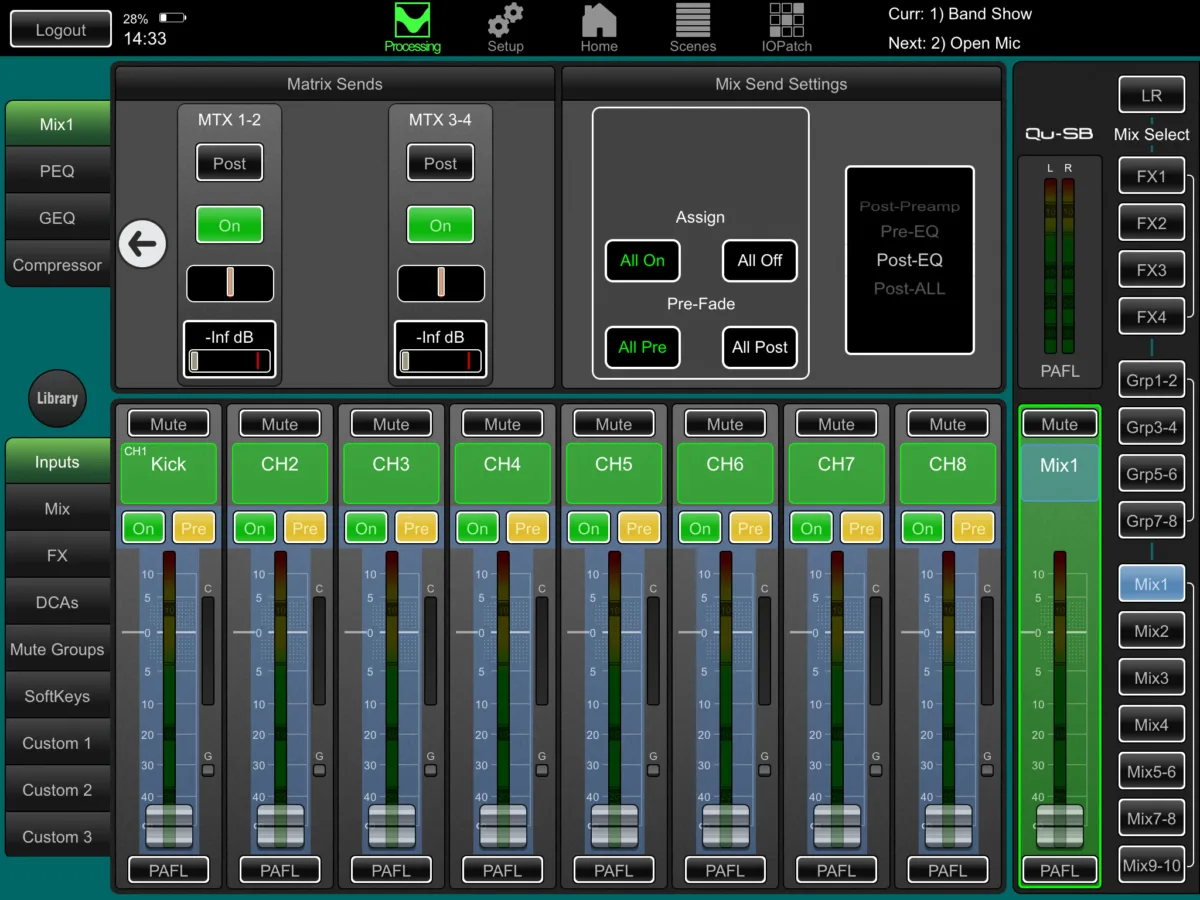Click the back arrow in Matrix Sends

(x=142, y=244)
